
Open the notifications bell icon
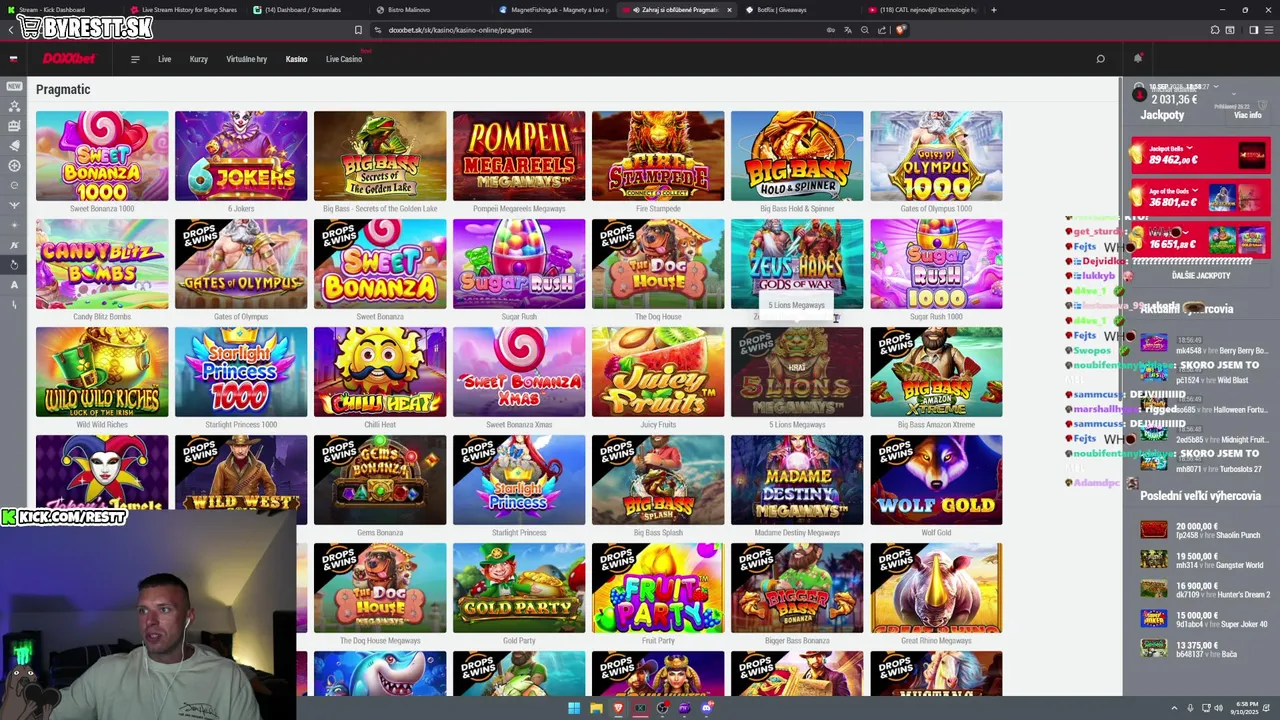tap(1137, 59)
